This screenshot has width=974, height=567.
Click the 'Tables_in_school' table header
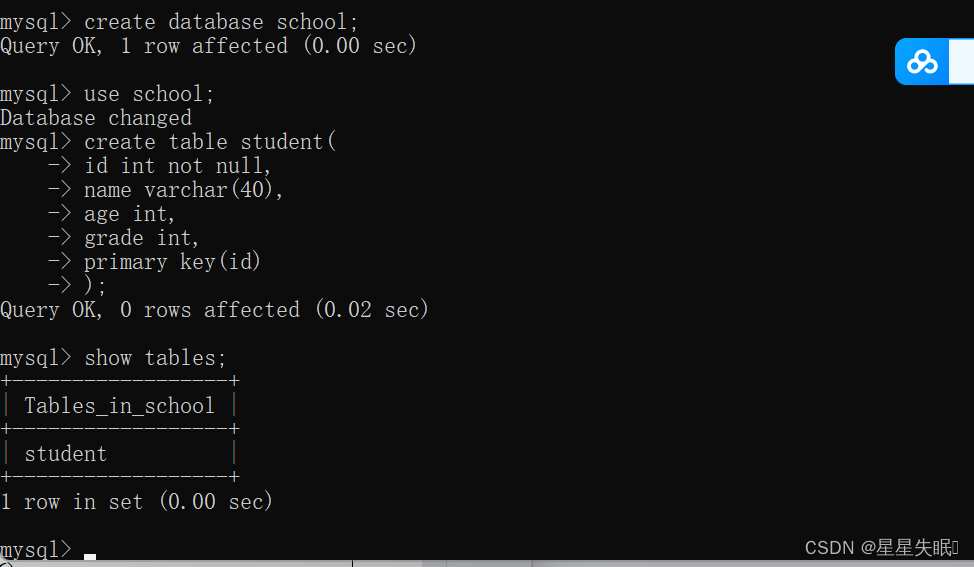tap(119, 406)
